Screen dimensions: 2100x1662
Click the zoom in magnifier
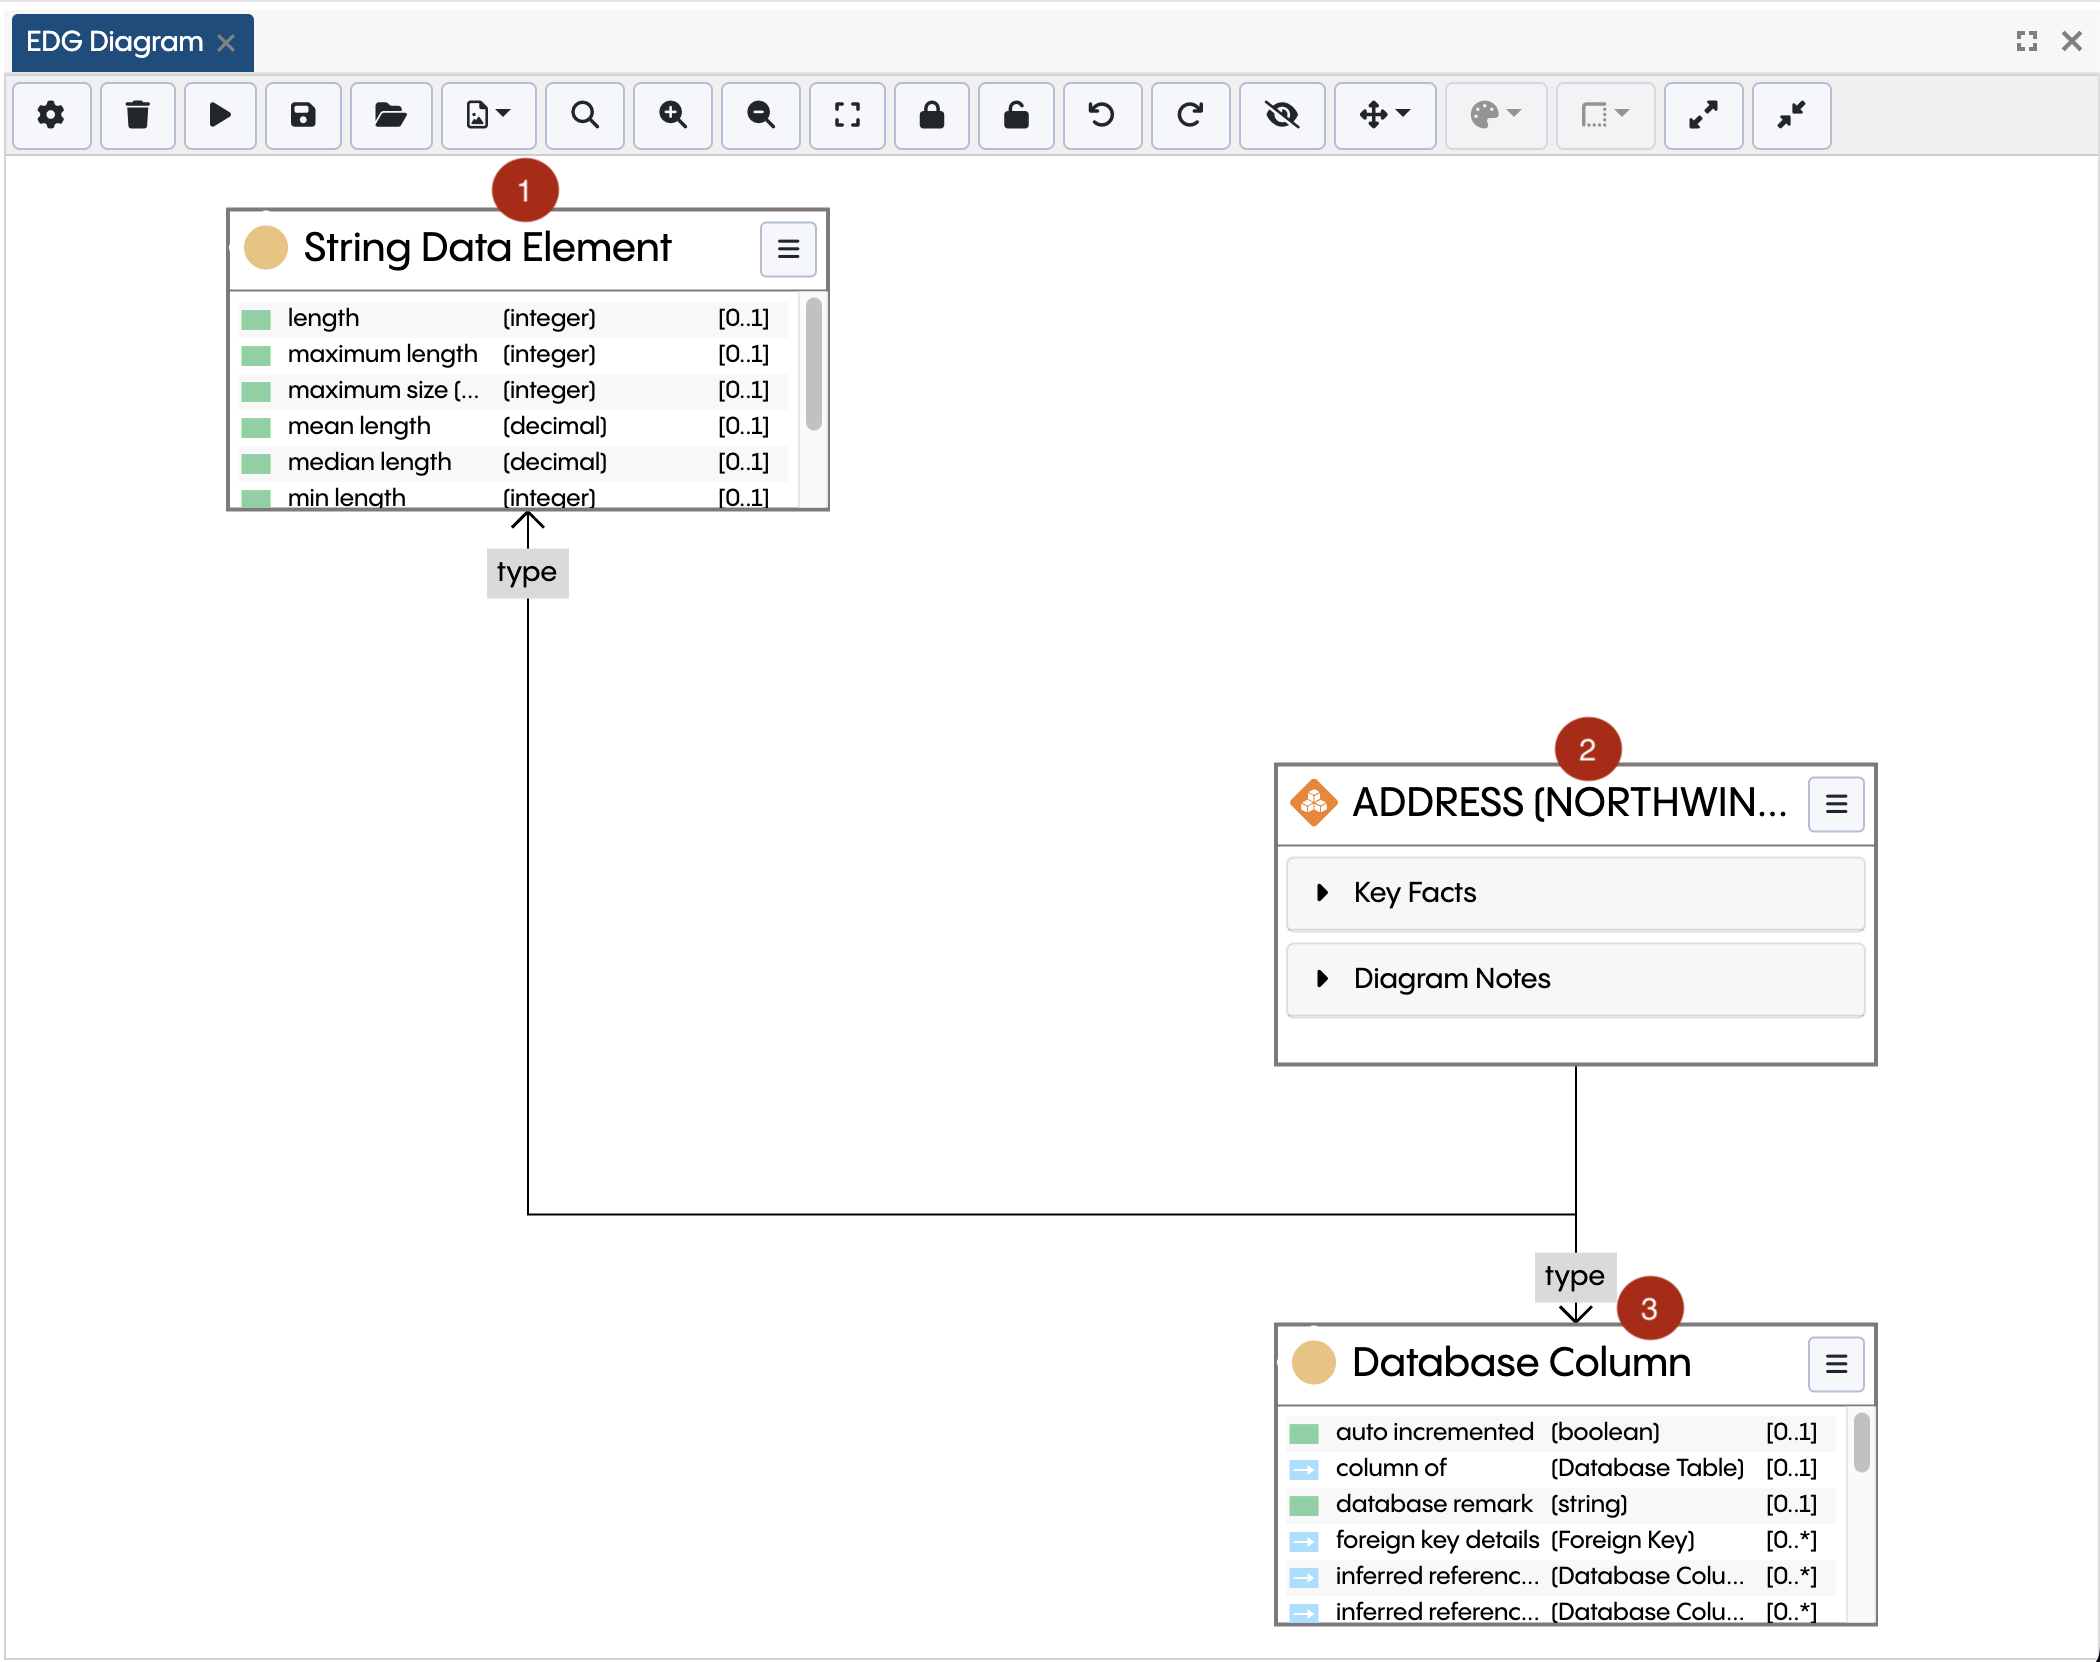pos(673,115)
